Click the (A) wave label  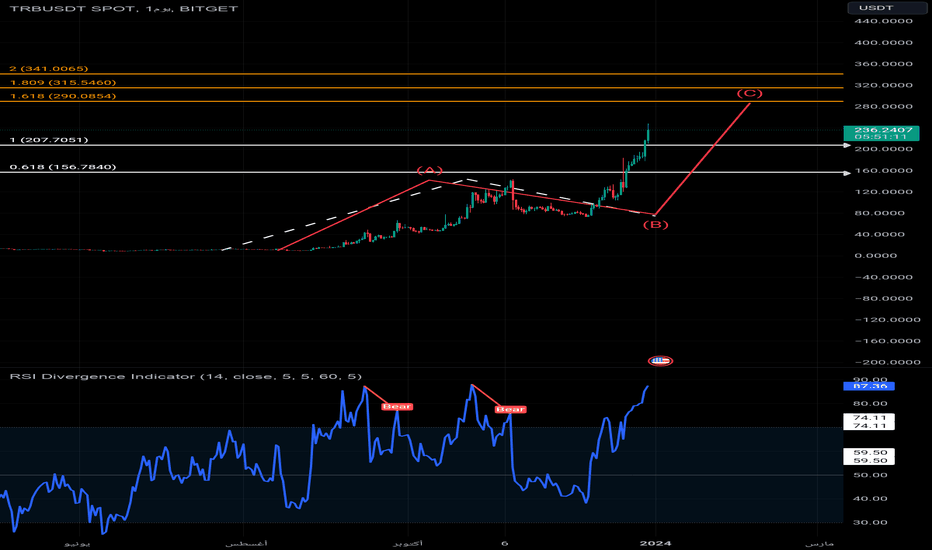[x=430, y=171]
